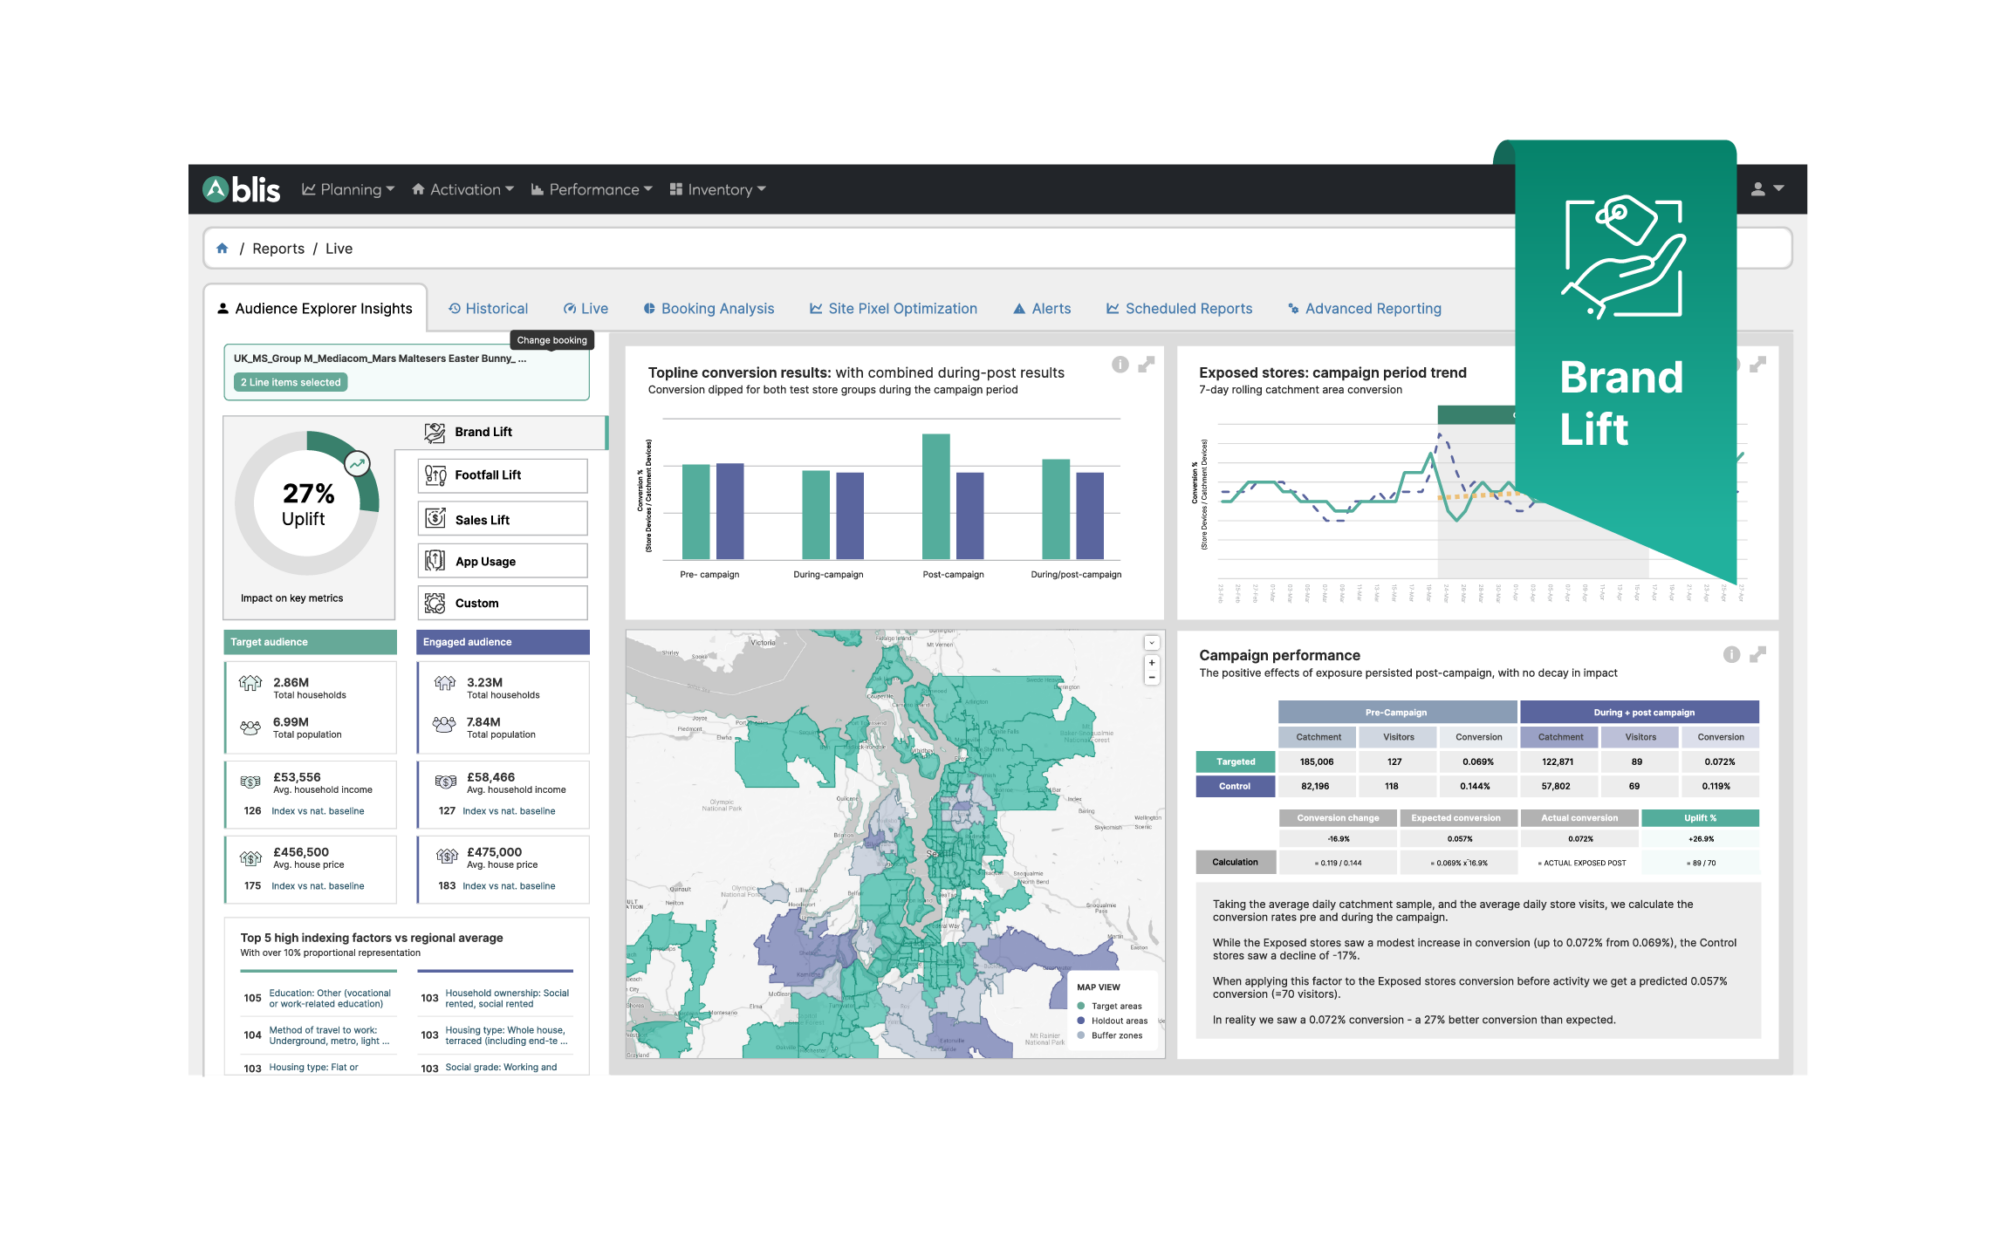Click the +26.9% uplift value
This screenshot has width=2000, height=1236.
point(1700,839)
